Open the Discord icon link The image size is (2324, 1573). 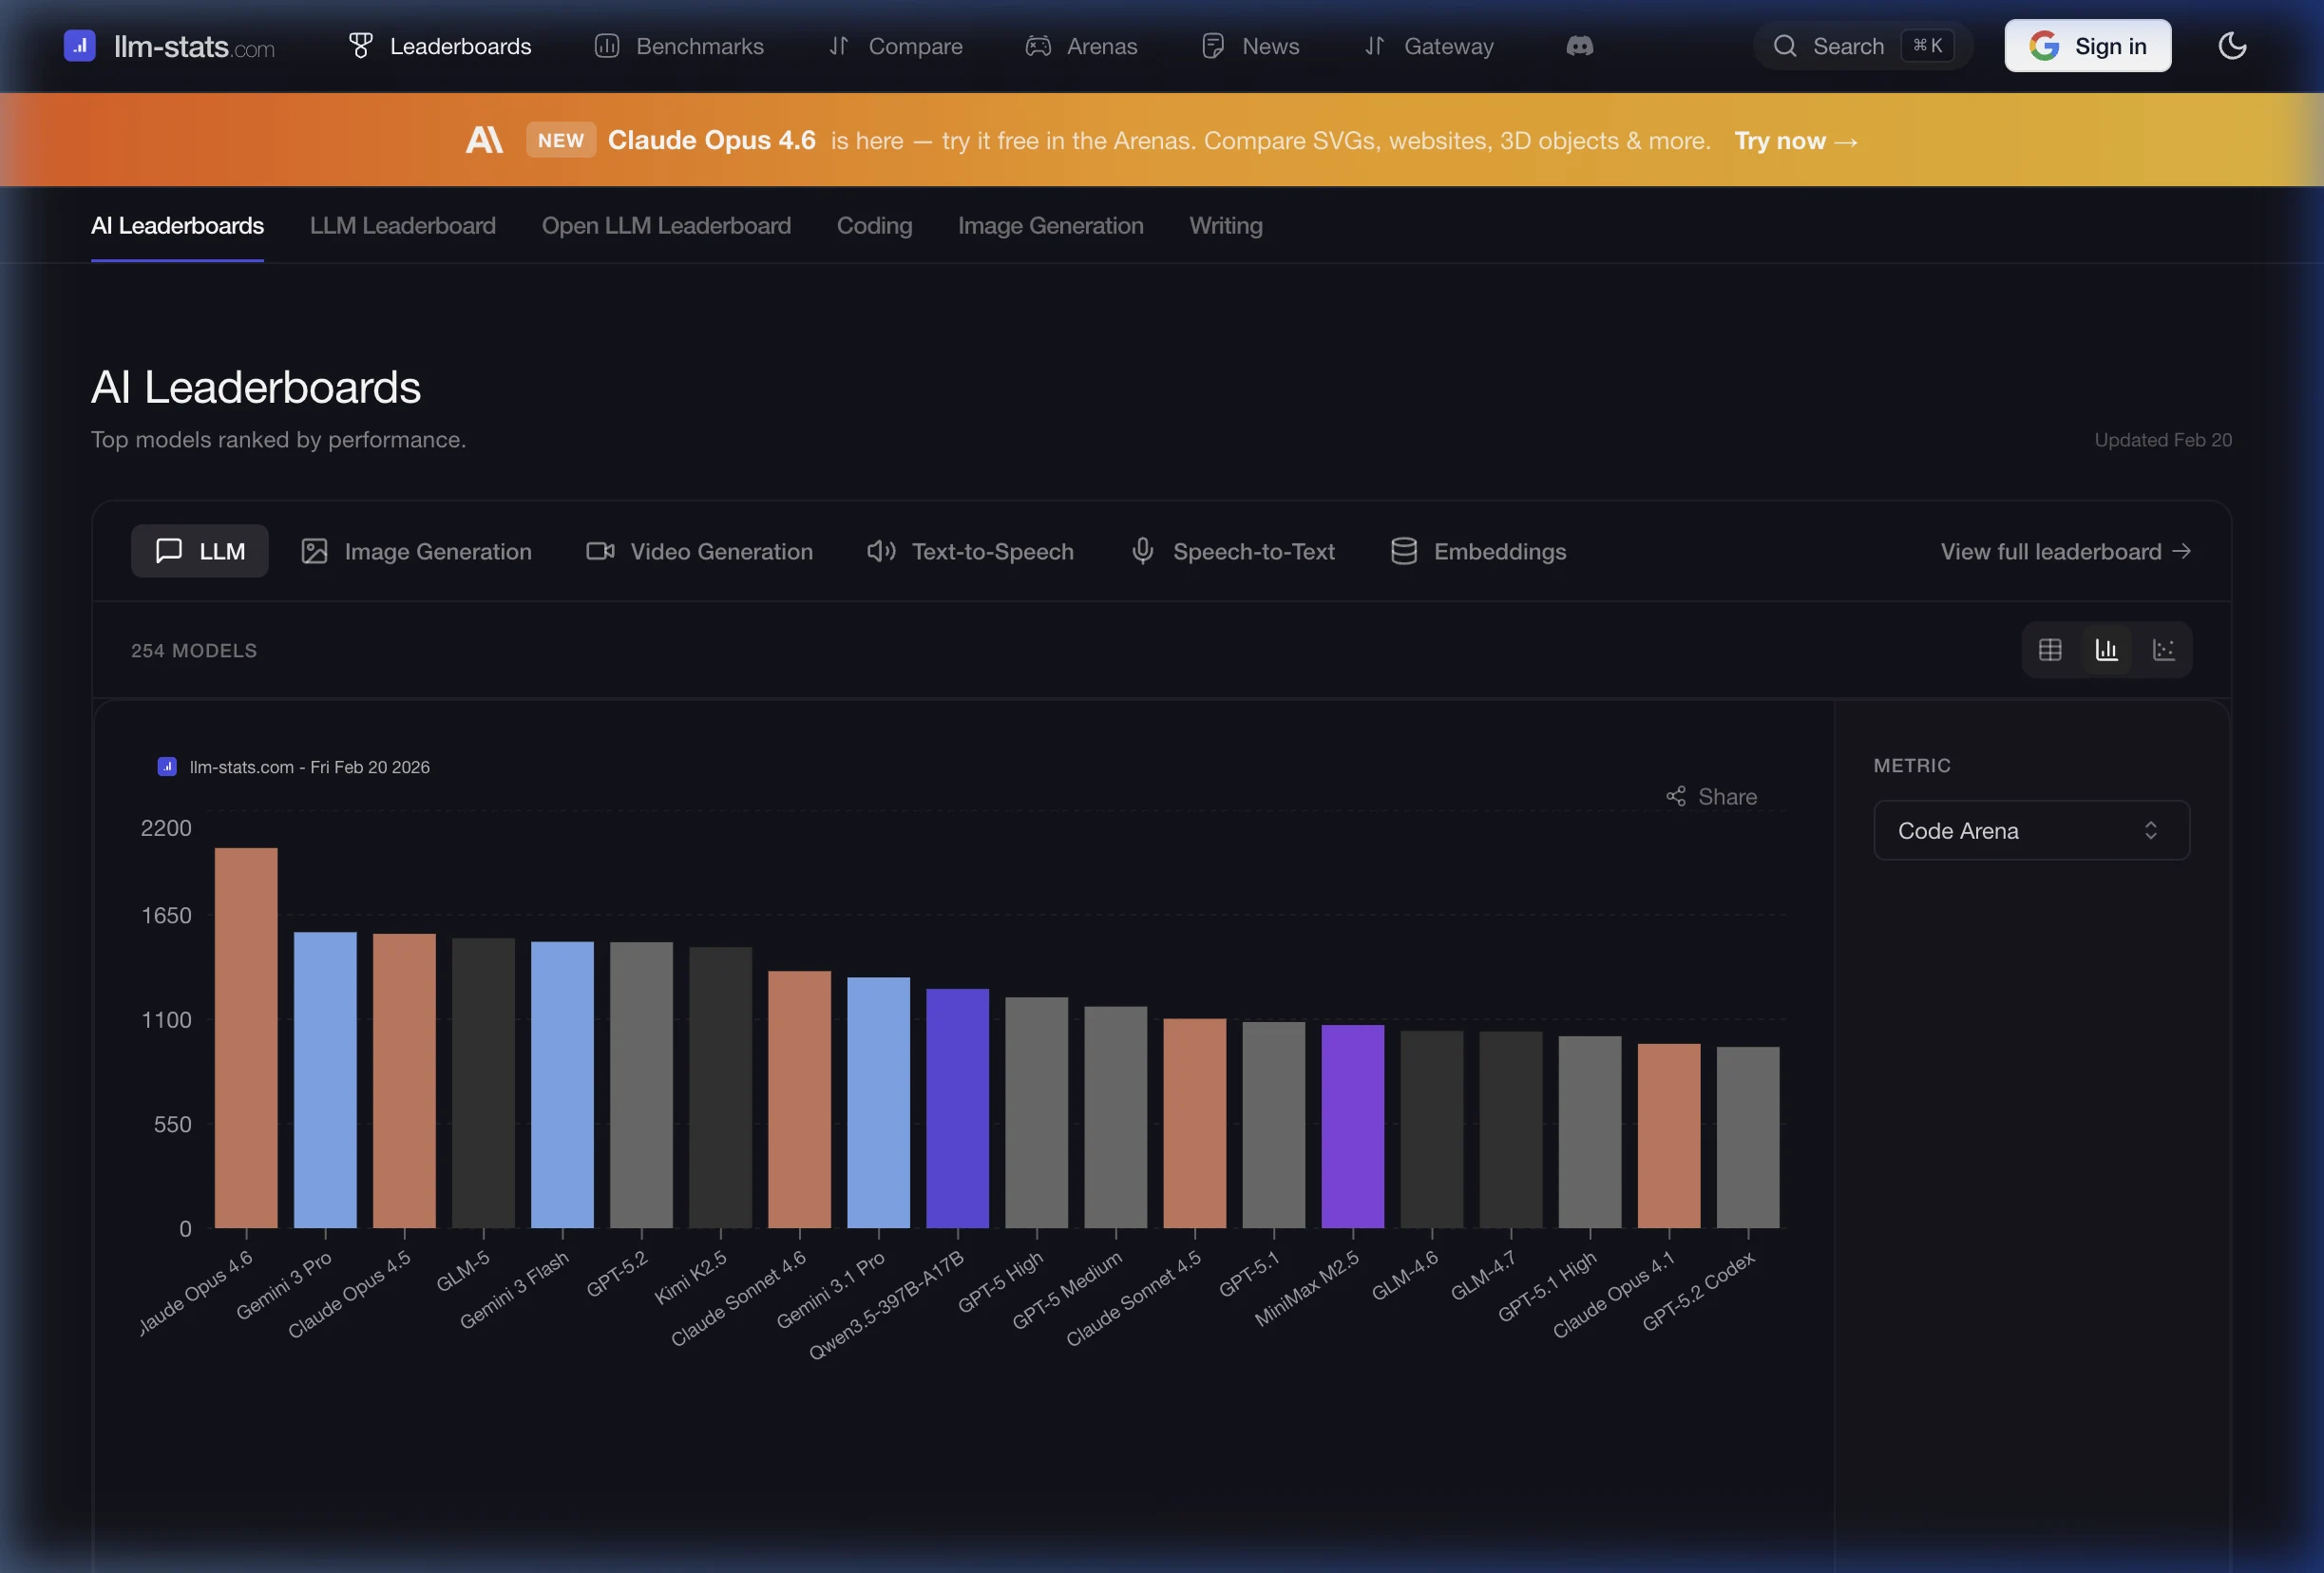coord(1579,46)
